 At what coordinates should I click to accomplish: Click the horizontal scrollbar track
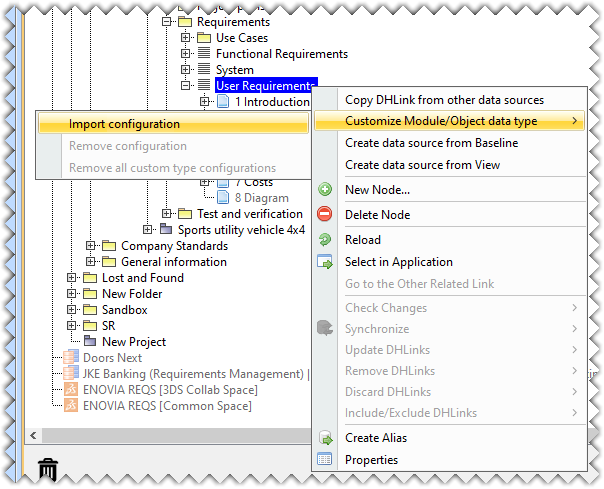coord(176,435)
